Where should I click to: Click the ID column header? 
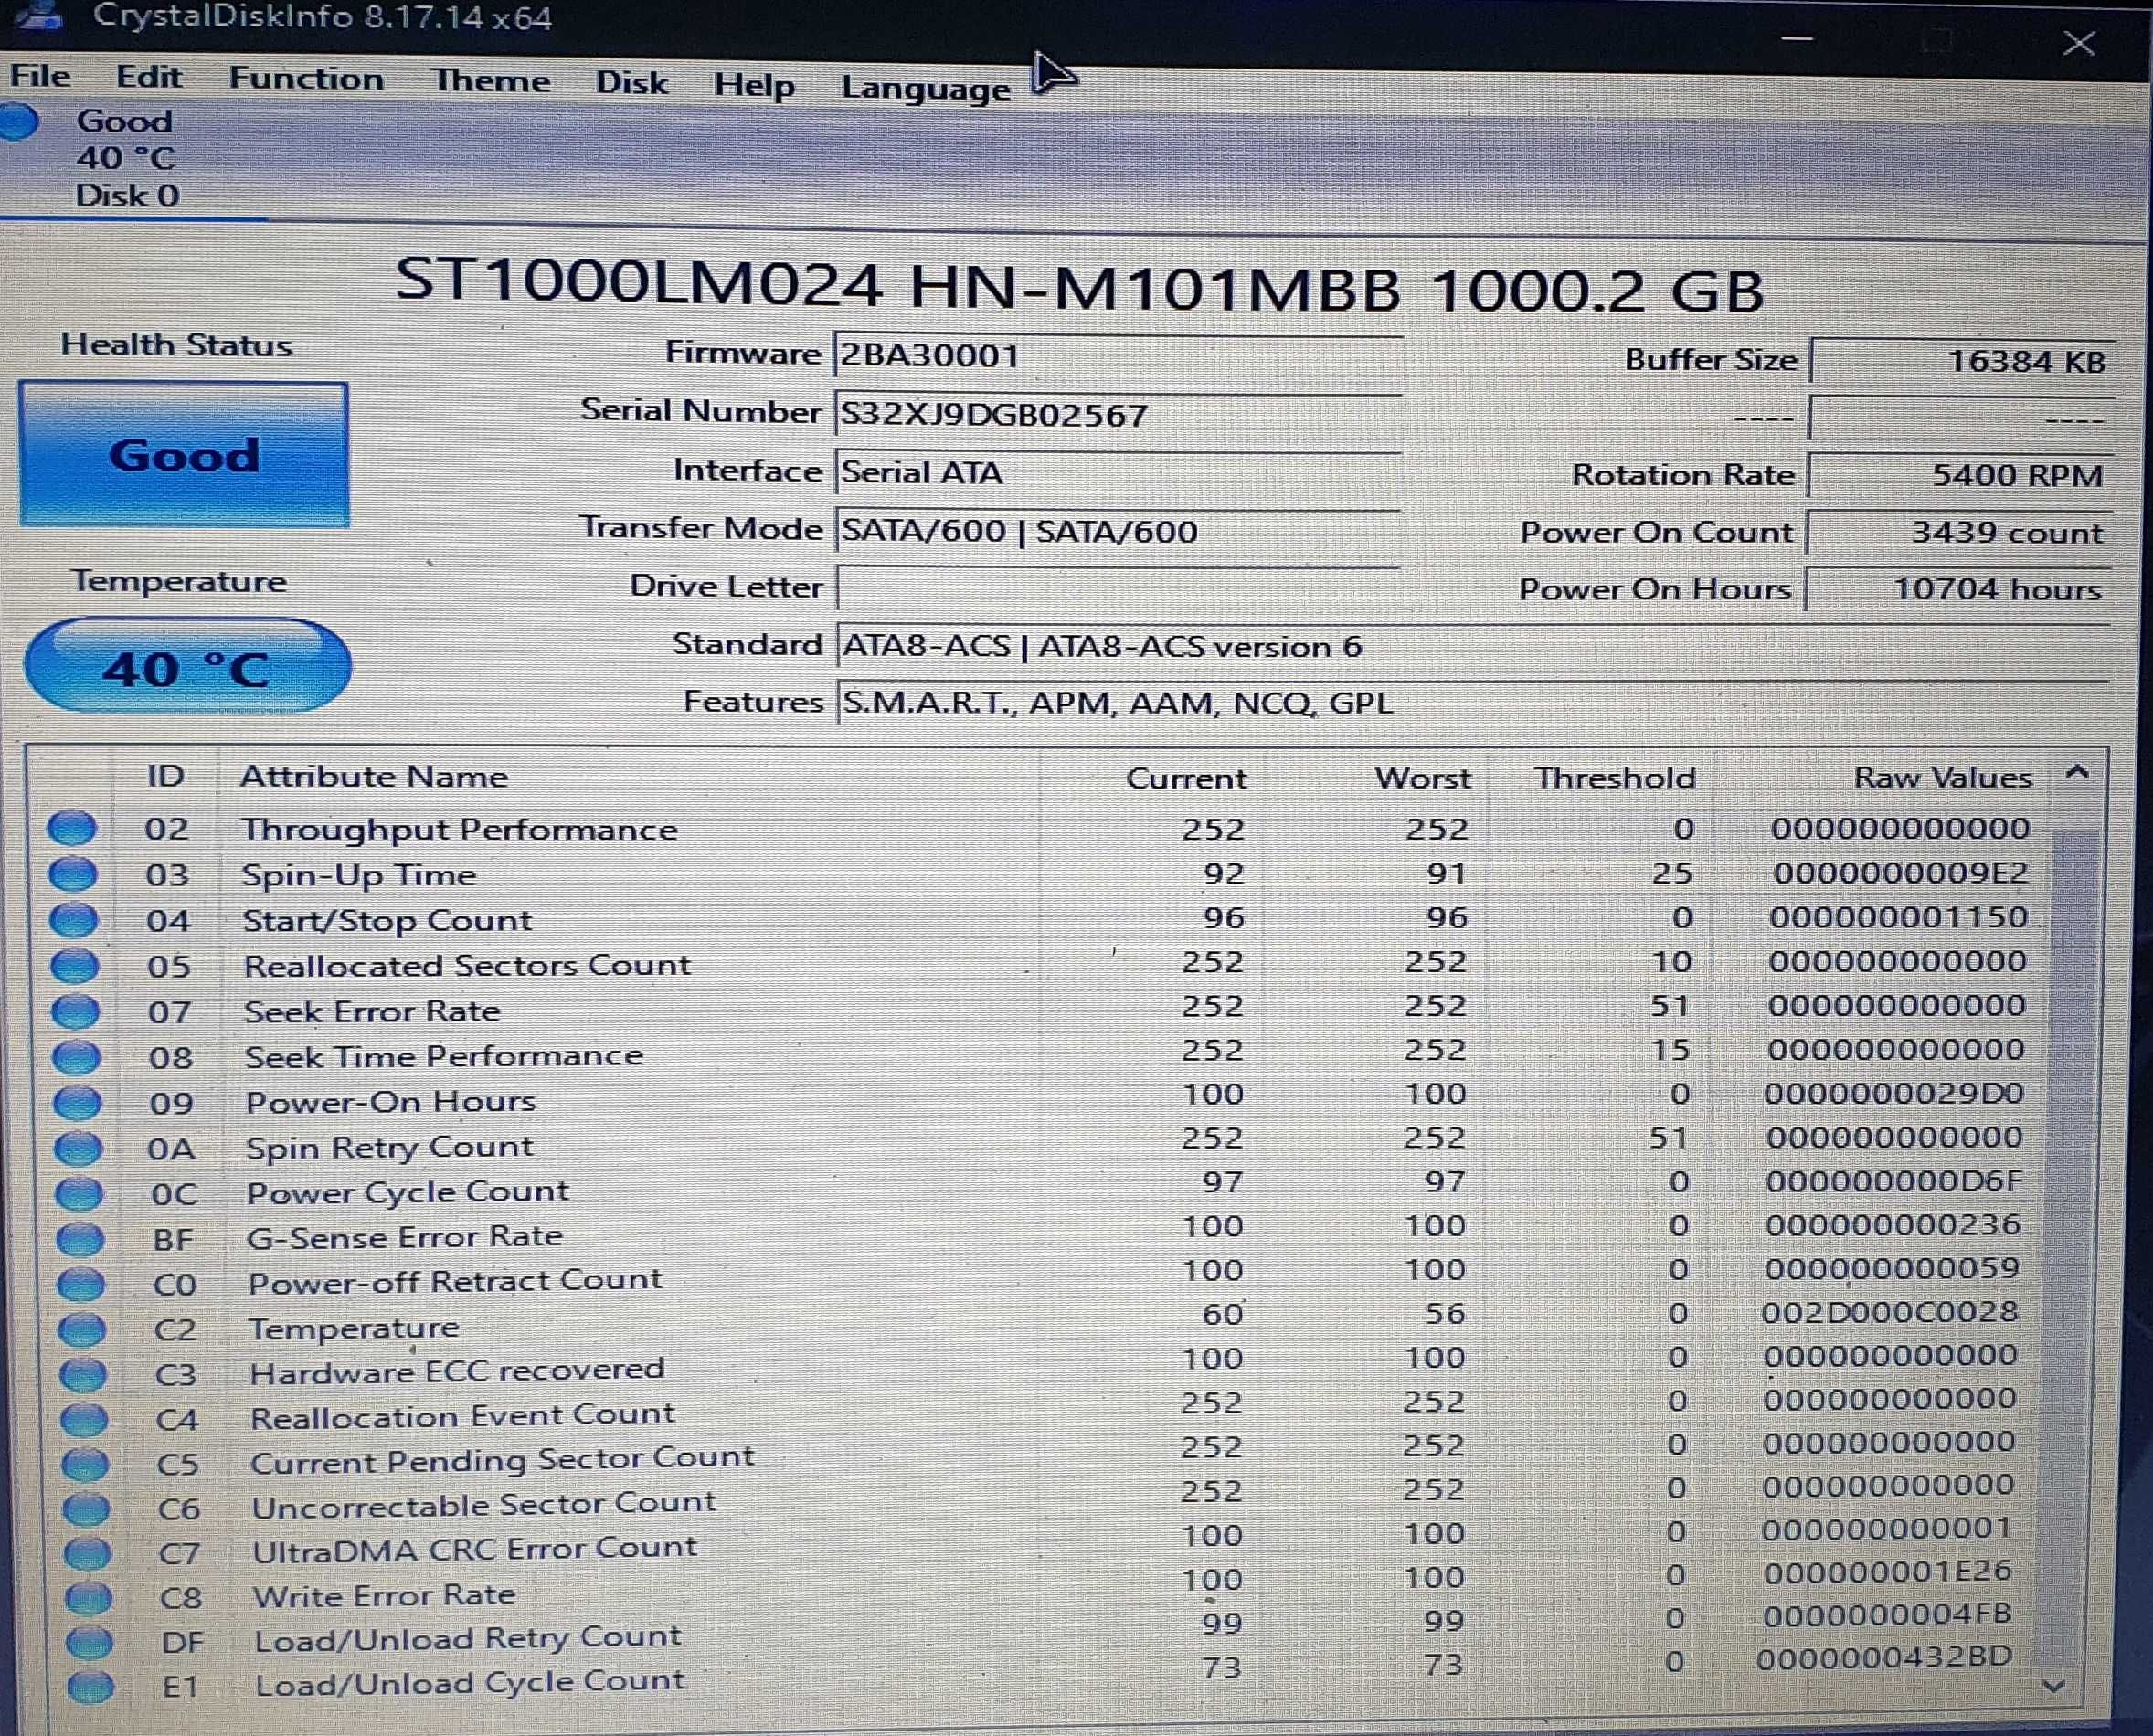(x=165, y=776)
